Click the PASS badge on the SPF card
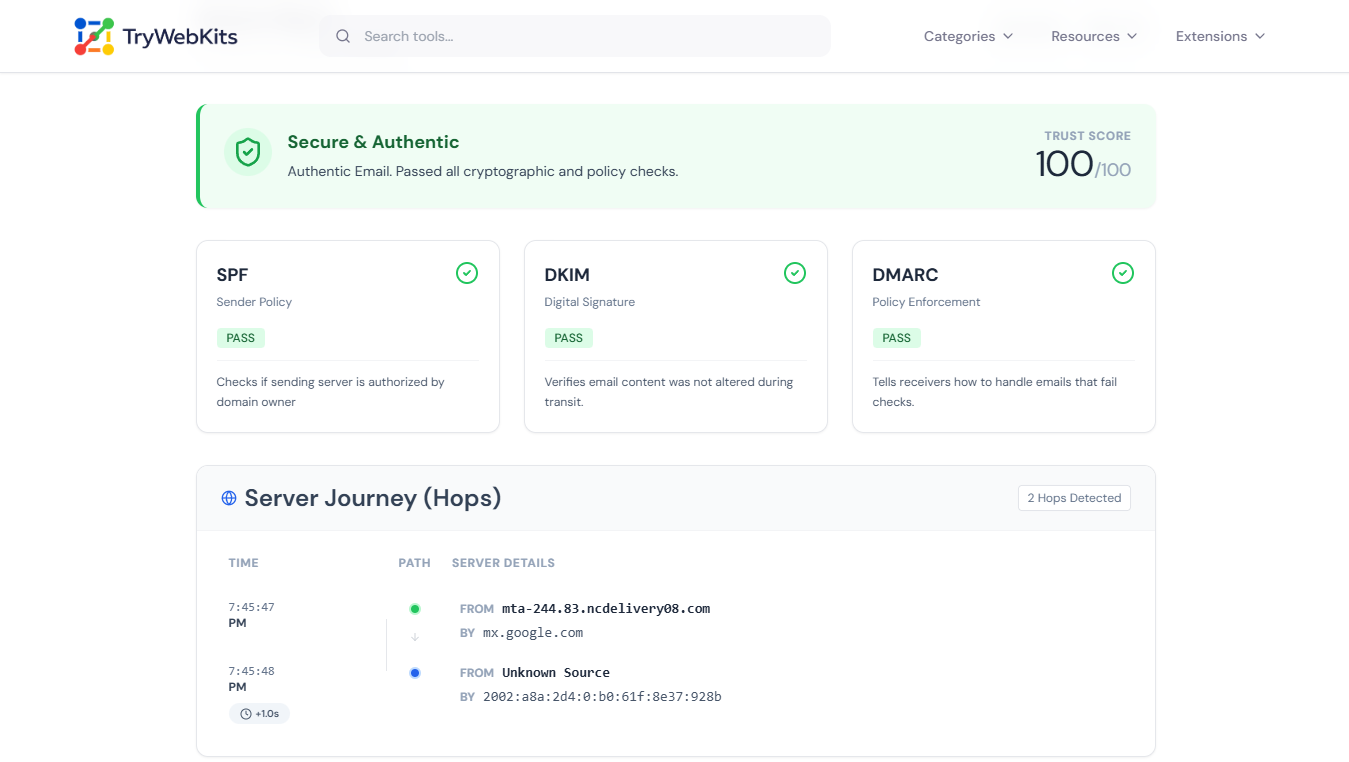 click(240, 337)
